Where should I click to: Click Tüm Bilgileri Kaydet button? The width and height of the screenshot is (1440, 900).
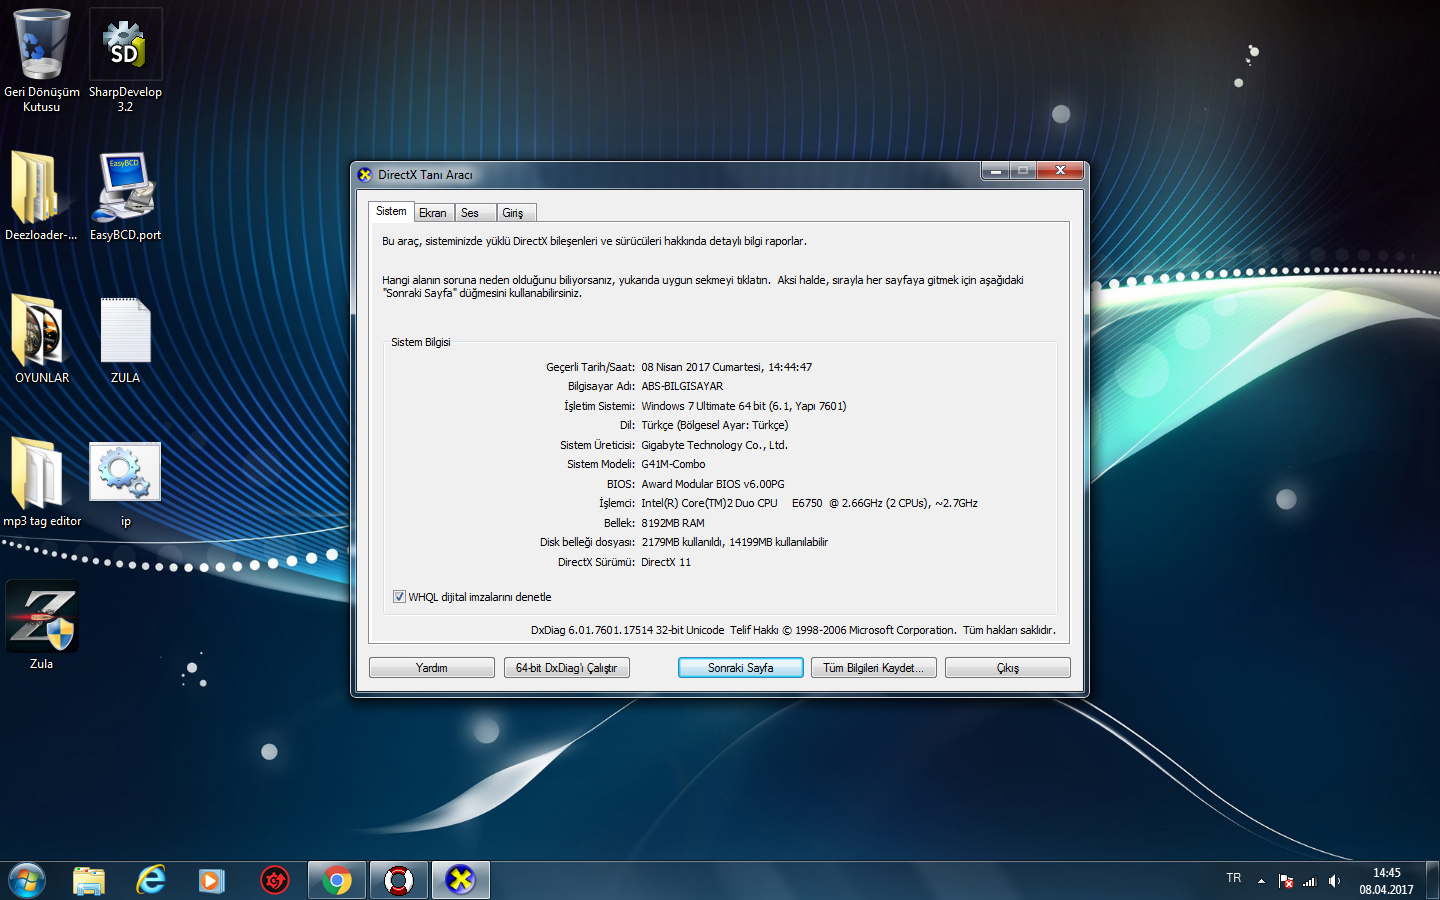tap(874, 668)
